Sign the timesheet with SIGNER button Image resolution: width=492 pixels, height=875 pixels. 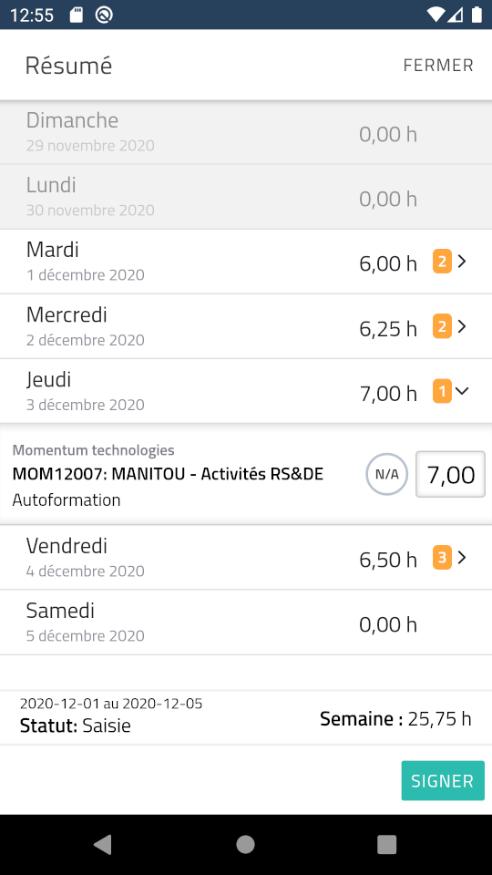click(x=443, y=781)
